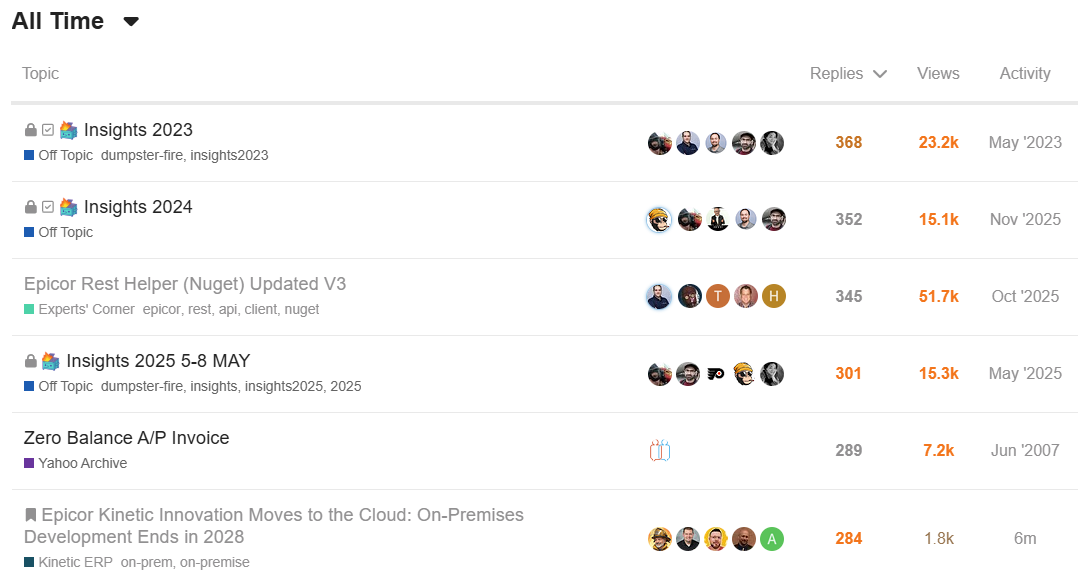
Task: Click the 'insights2023' tag
Action: 229,155
